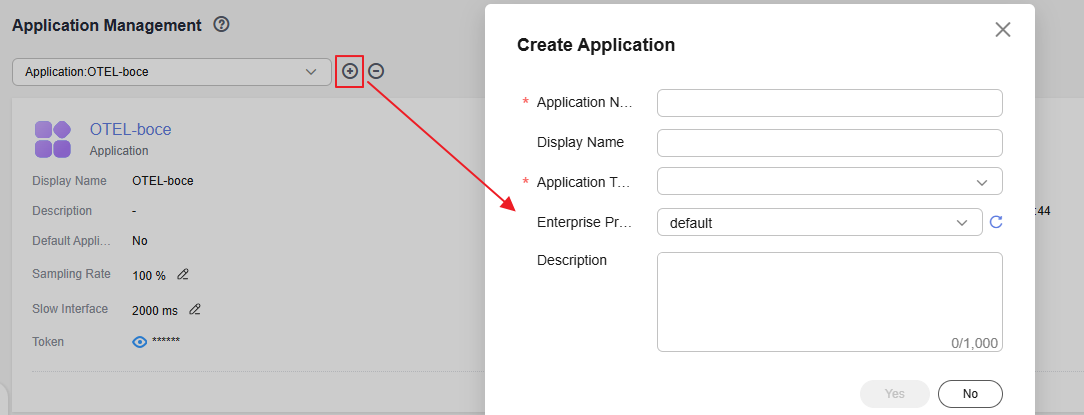Select the Default Application value No

tap(140, 241)
